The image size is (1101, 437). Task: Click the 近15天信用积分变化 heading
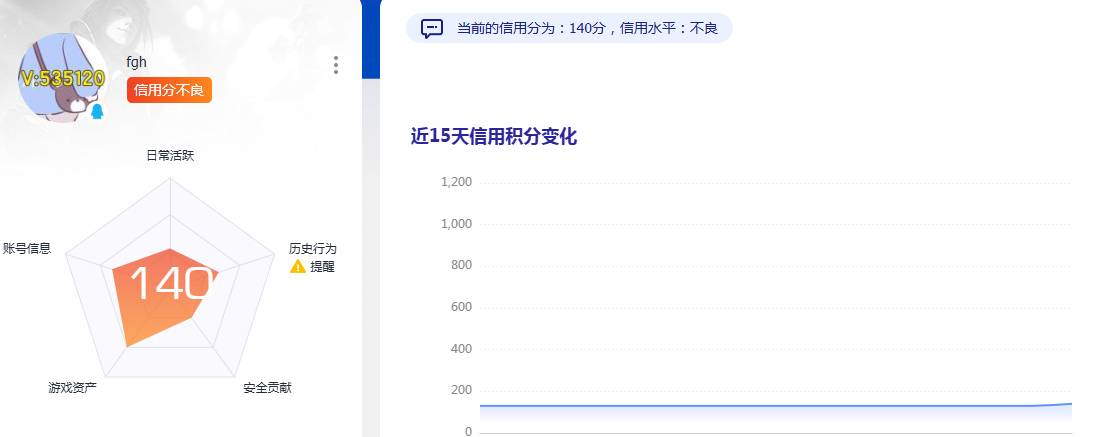click(494, 136)
